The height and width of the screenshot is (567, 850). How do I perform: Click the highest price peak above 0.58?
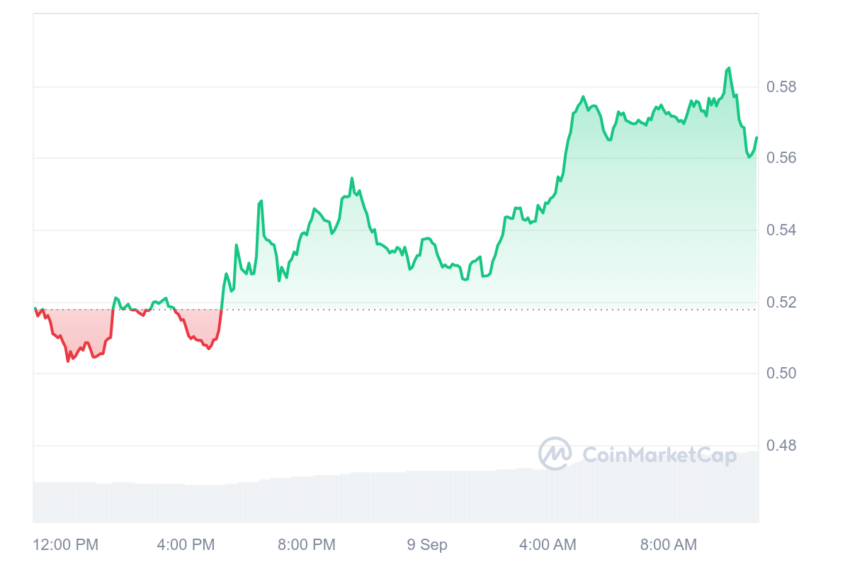pyautogui.click(x=729, y=68)
